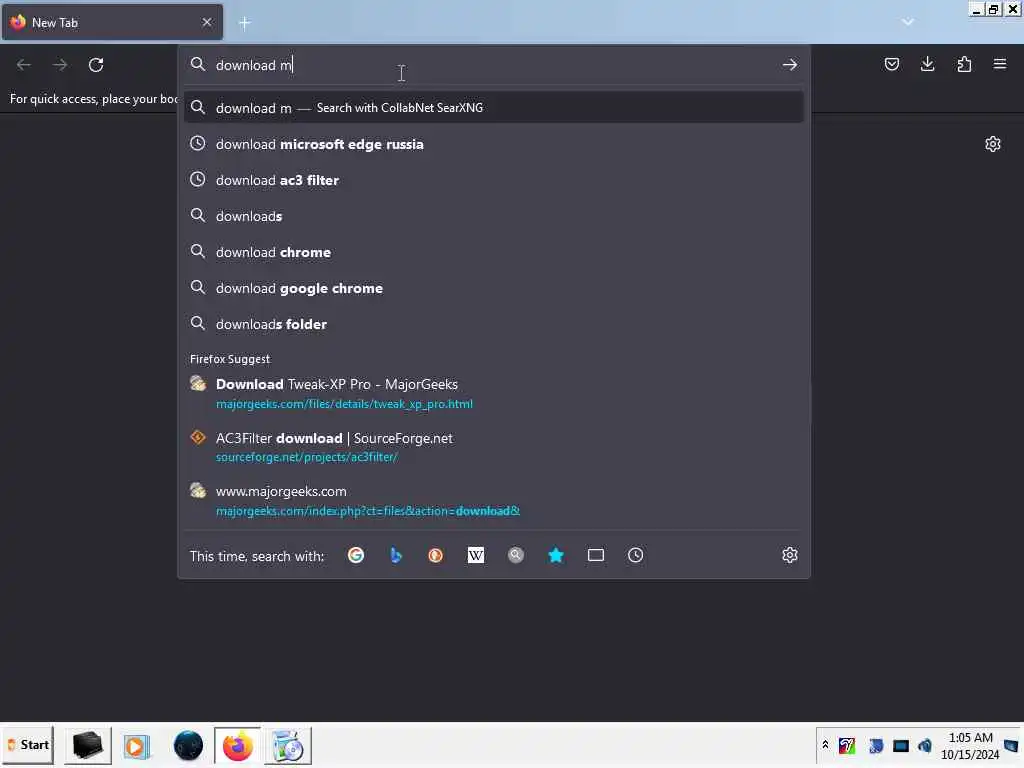The width and height of the screenshot is (1024, 768).
Task: Click the Back navigation arrow
Action: tap(24, 65)
